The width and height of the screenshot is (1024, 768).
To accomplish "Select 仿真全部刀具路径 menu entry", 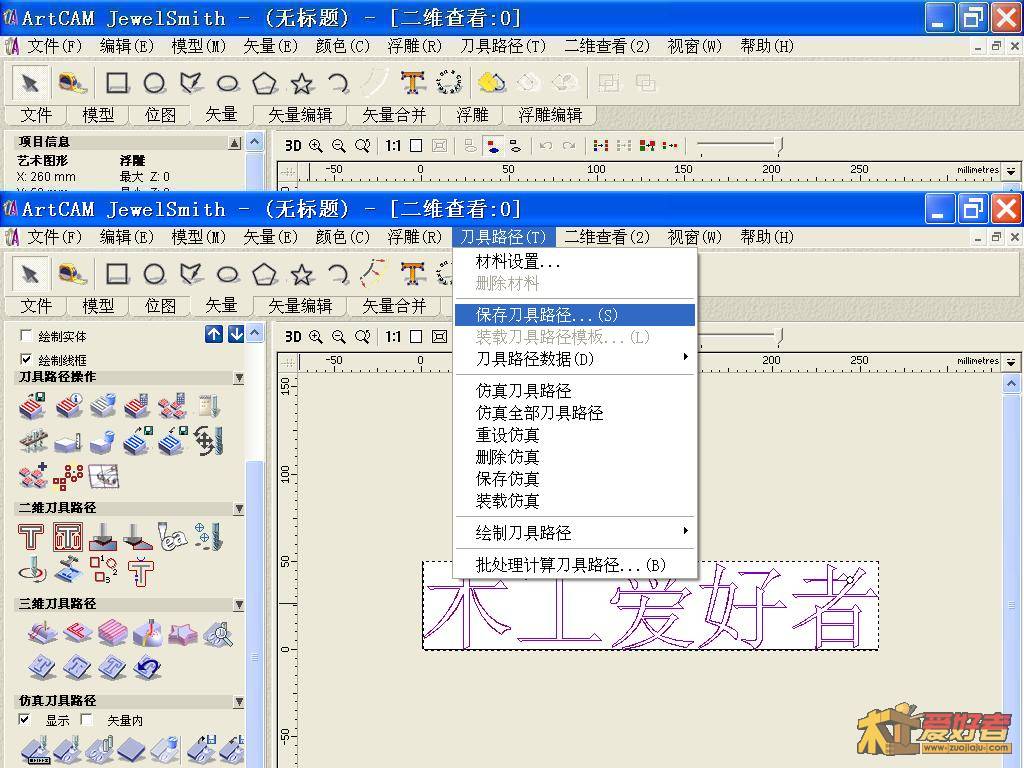I will coord(575,413).
